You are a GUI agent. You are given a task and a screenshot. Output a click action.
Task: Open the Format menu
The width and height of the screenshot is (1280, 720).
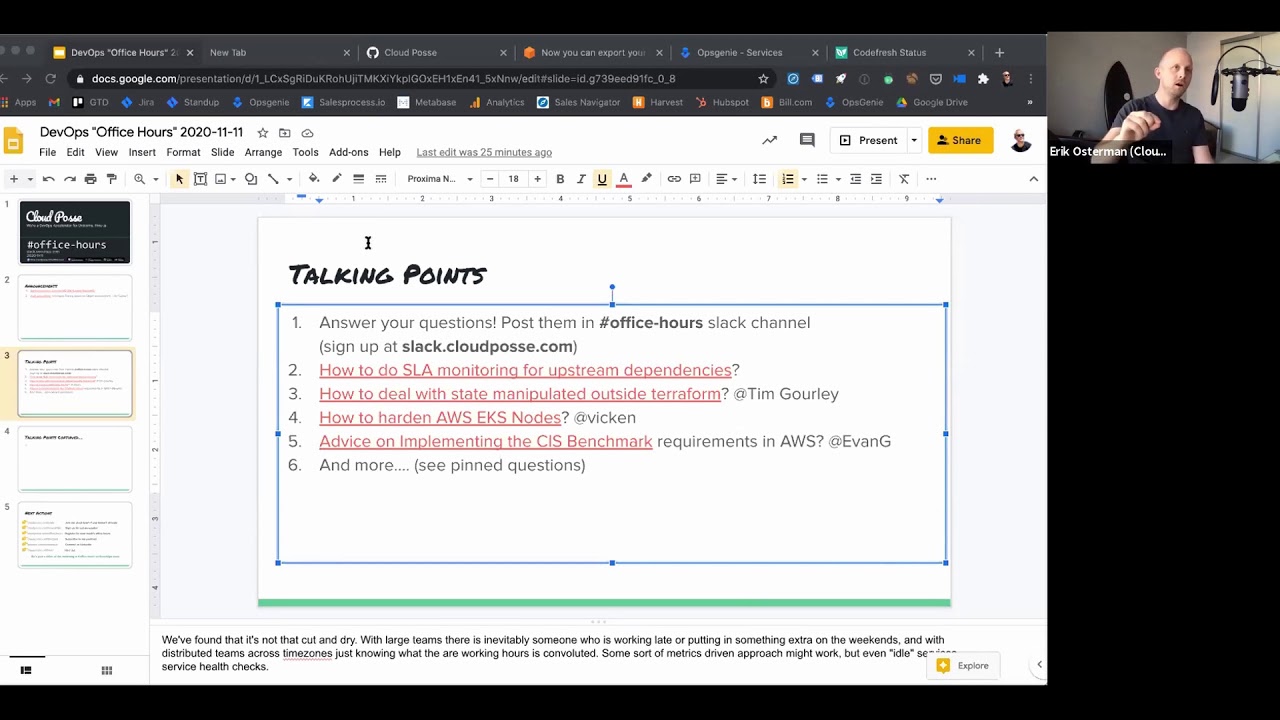[183, 152]
